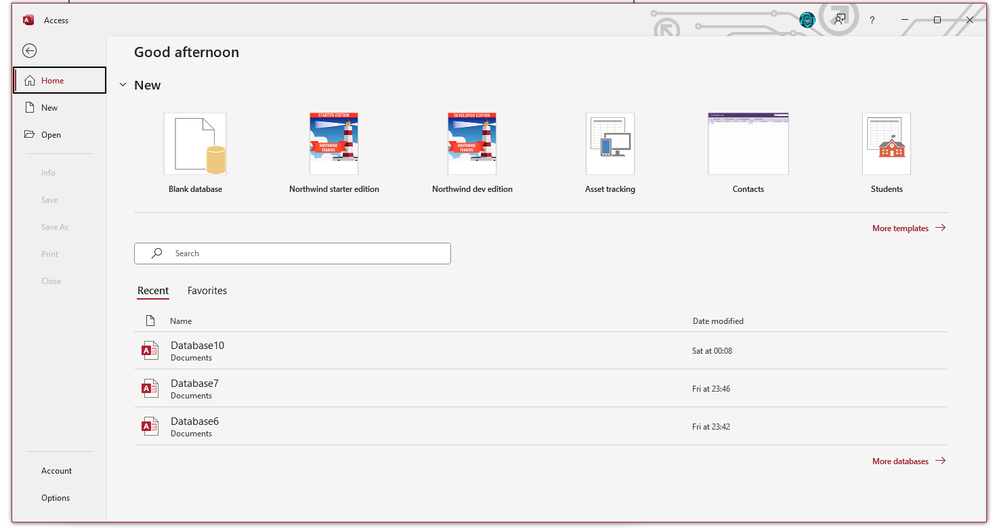Click the back arrow icon
Viewport: 999px width, 528px height.
(29, 51)
